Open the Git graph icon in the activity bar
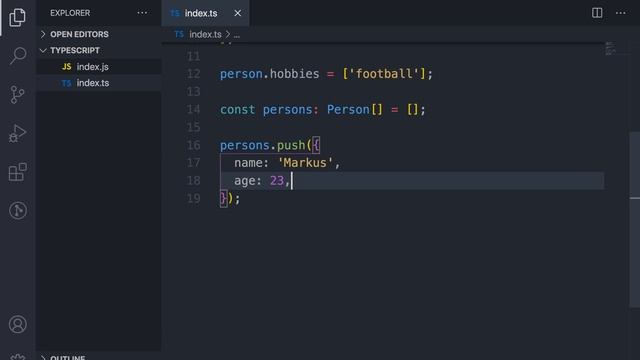This screenshot has height=360, width=640. pos(18,210)
